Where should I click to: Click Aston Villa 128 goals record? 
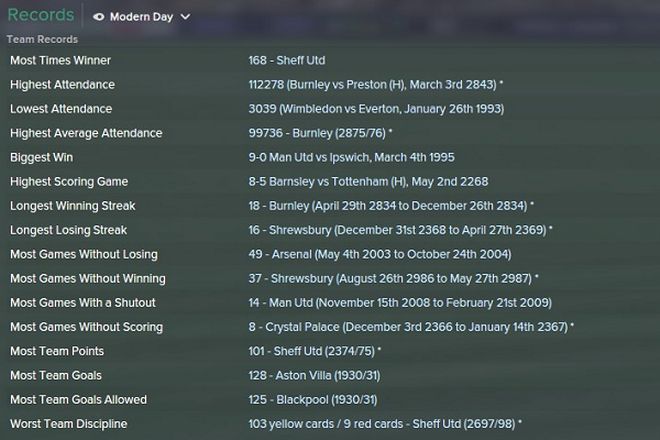314,376
